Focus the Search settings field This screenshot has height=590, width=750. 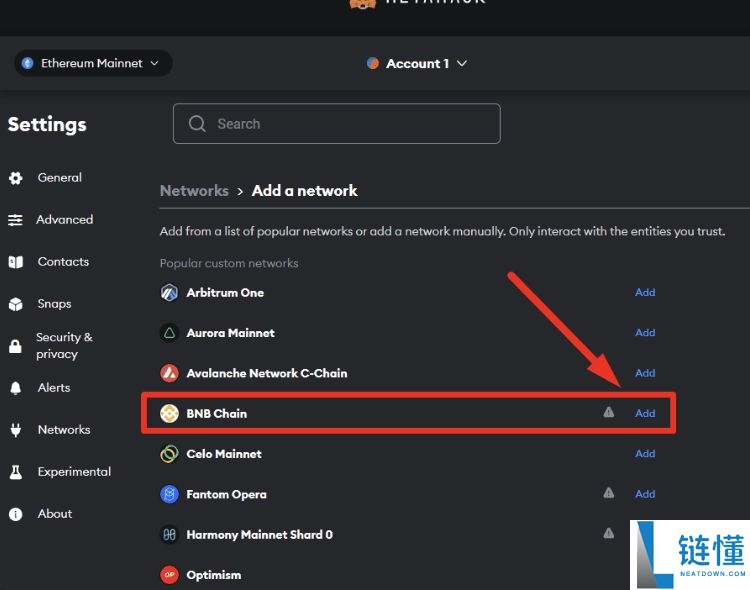(x=337, y=123)
